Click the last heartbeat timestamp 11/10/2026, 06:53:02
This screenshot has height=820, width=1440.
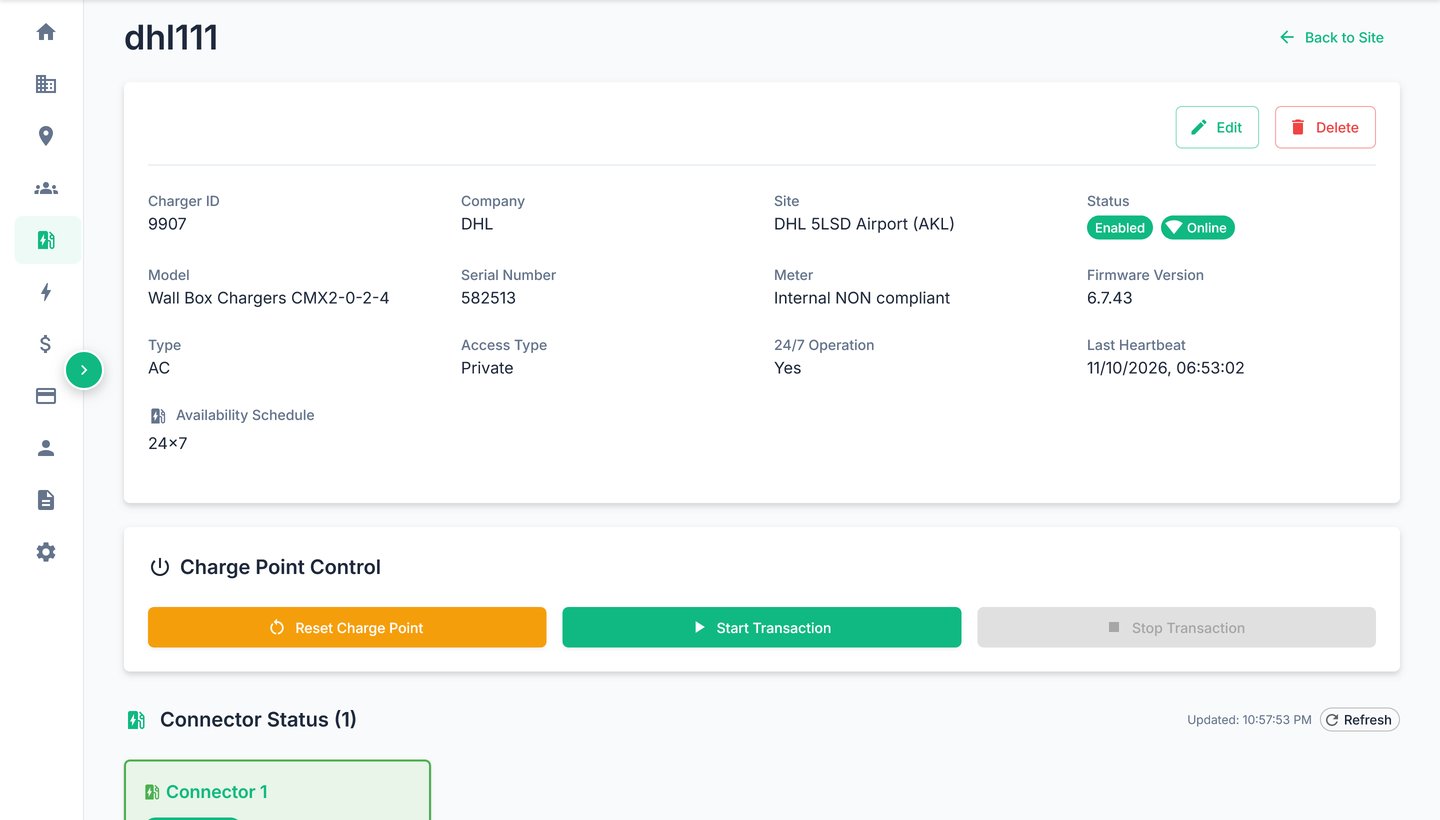[x=1166, y=368]
